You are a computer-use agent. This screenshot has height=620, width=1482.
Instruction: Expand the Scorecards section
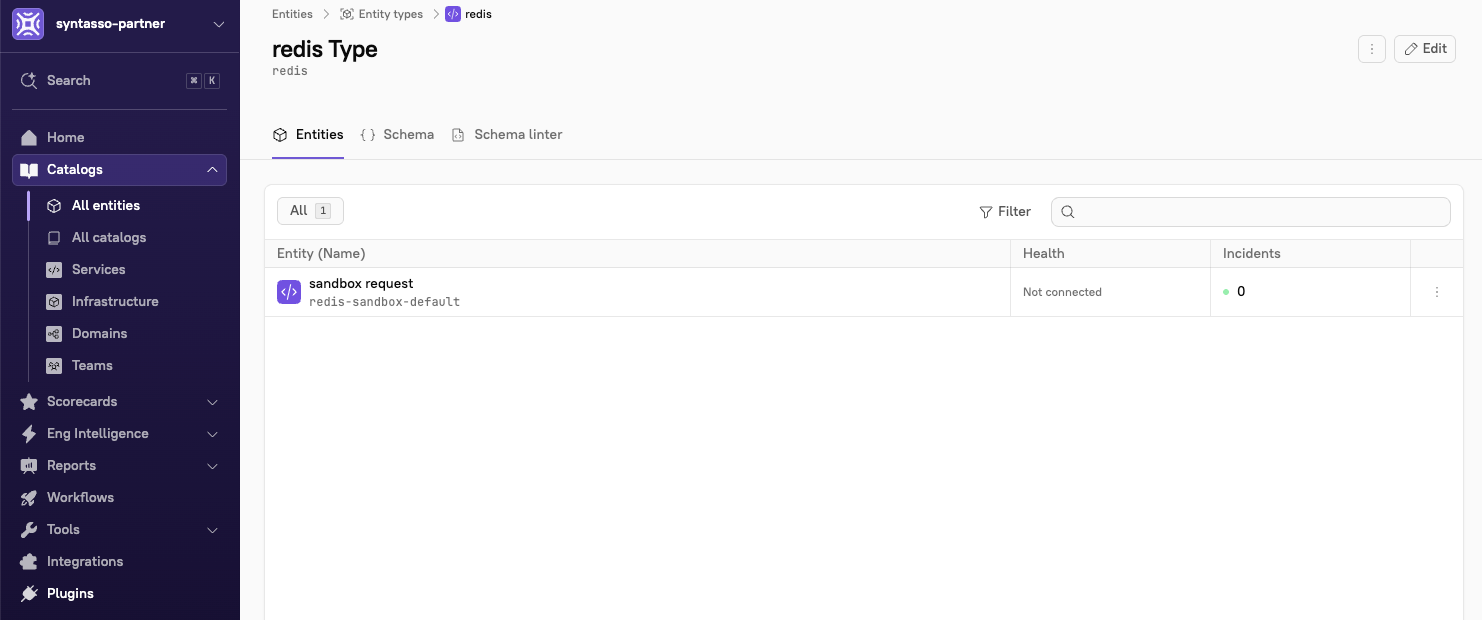coord(212,402)
